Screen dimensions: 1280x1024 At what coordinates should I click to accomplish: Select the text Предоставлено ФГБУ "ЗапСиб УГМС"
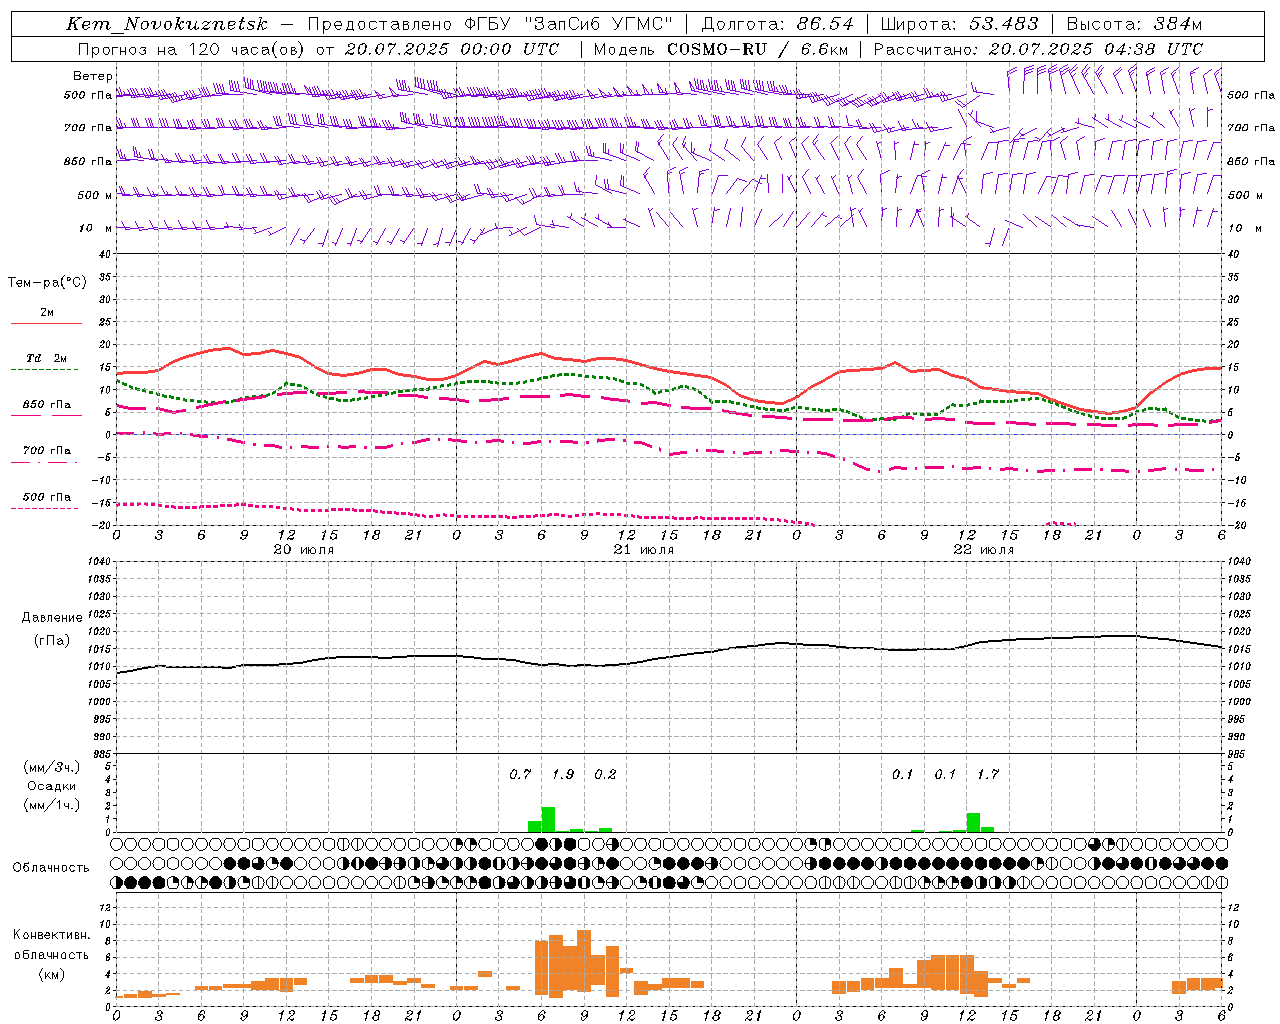click(490, 24)
